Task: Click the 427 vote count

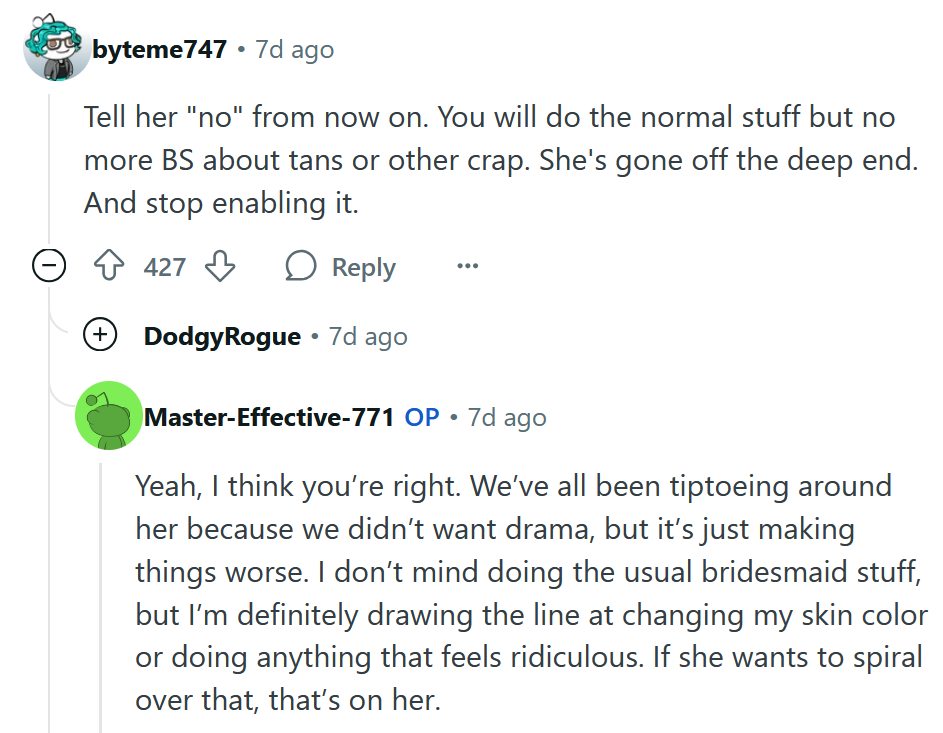Action: pos(165,267)
